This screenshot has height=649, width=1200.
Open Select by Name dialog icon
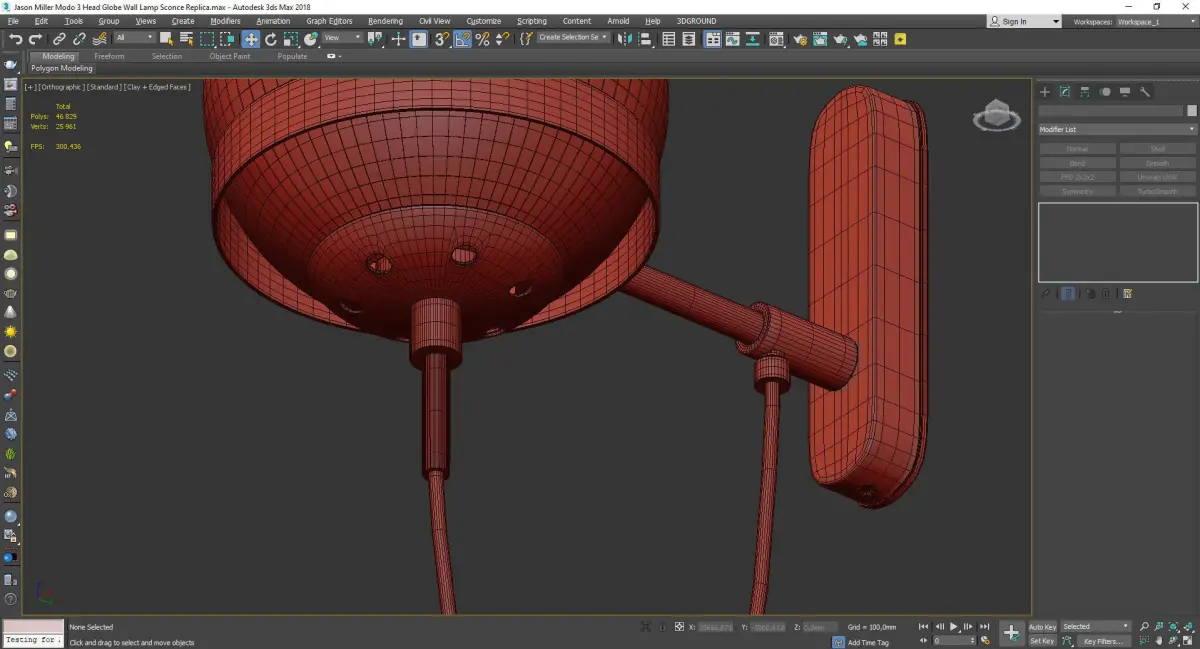coord(186,39)
